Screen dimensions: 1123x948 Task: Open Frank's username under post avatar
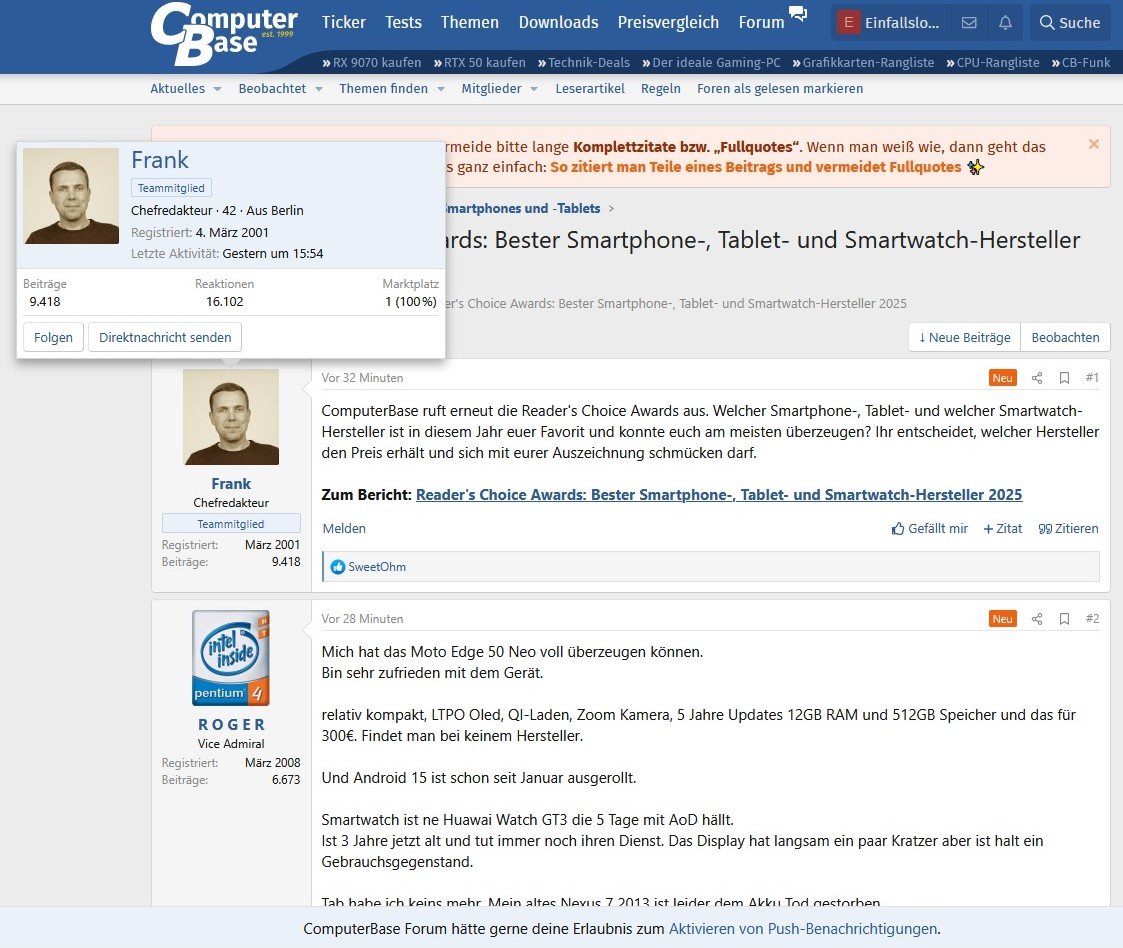pyautogui.click(x=231, y=484)
